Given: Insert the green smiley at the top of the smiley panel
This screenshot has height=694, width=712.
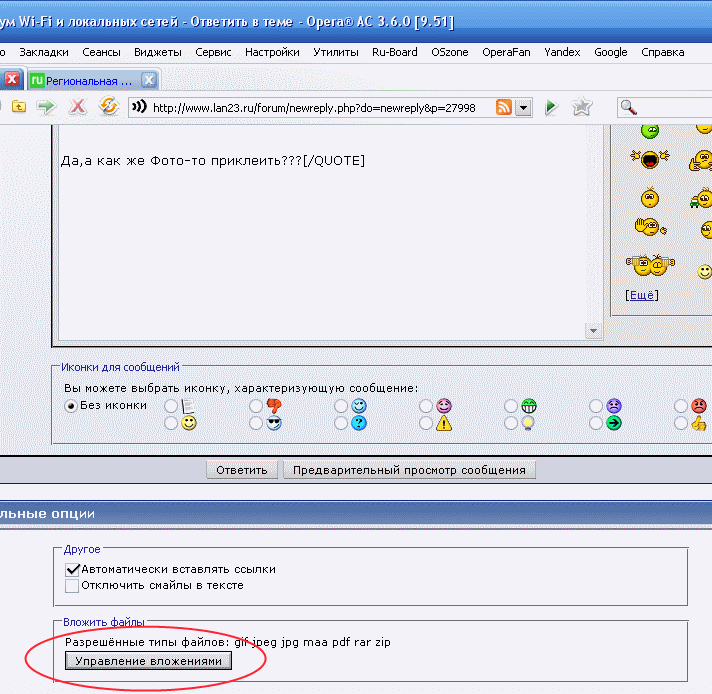Looking at the screenshot, I should 650,131.
